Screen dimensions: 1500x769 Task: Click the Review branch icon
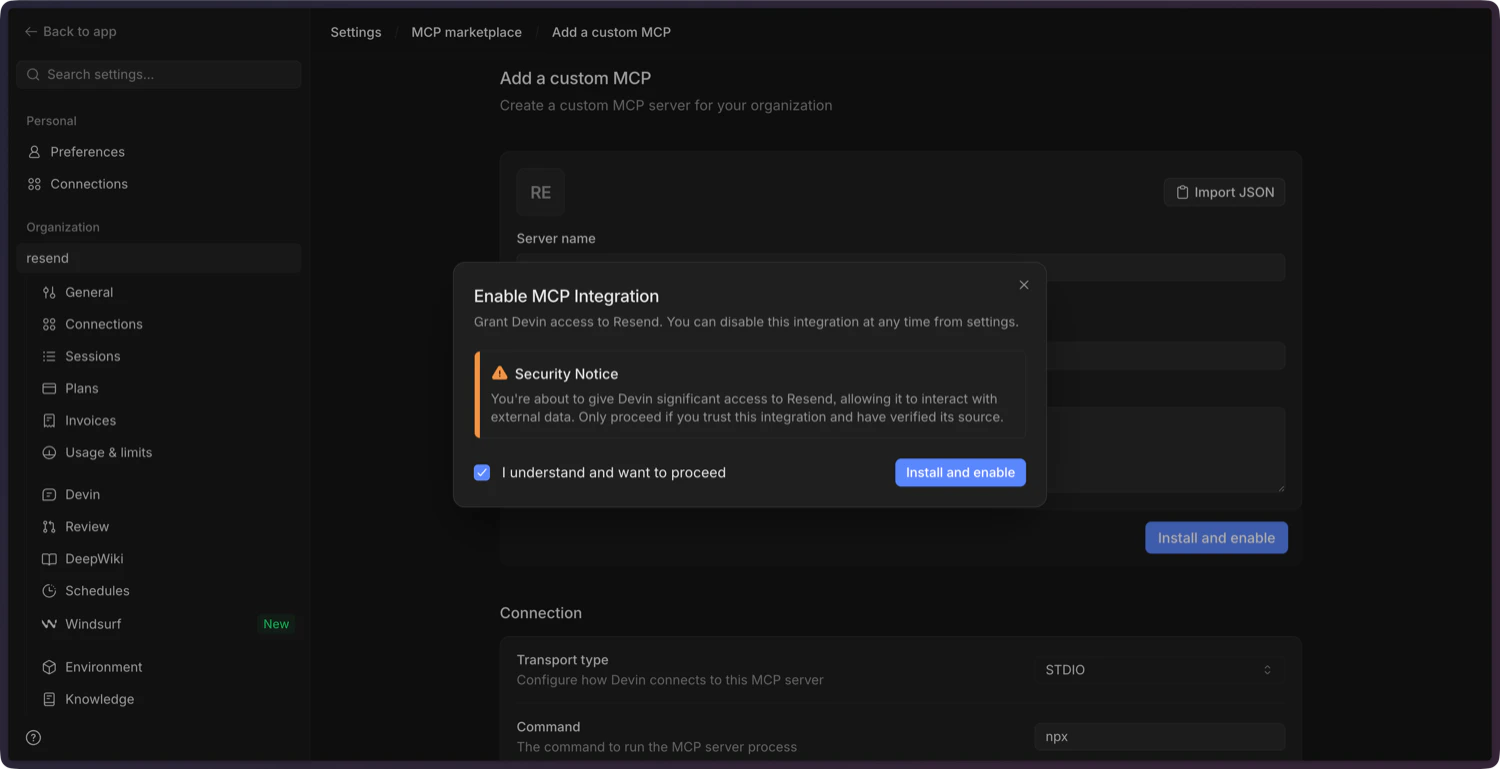click(x=49, y=527)
